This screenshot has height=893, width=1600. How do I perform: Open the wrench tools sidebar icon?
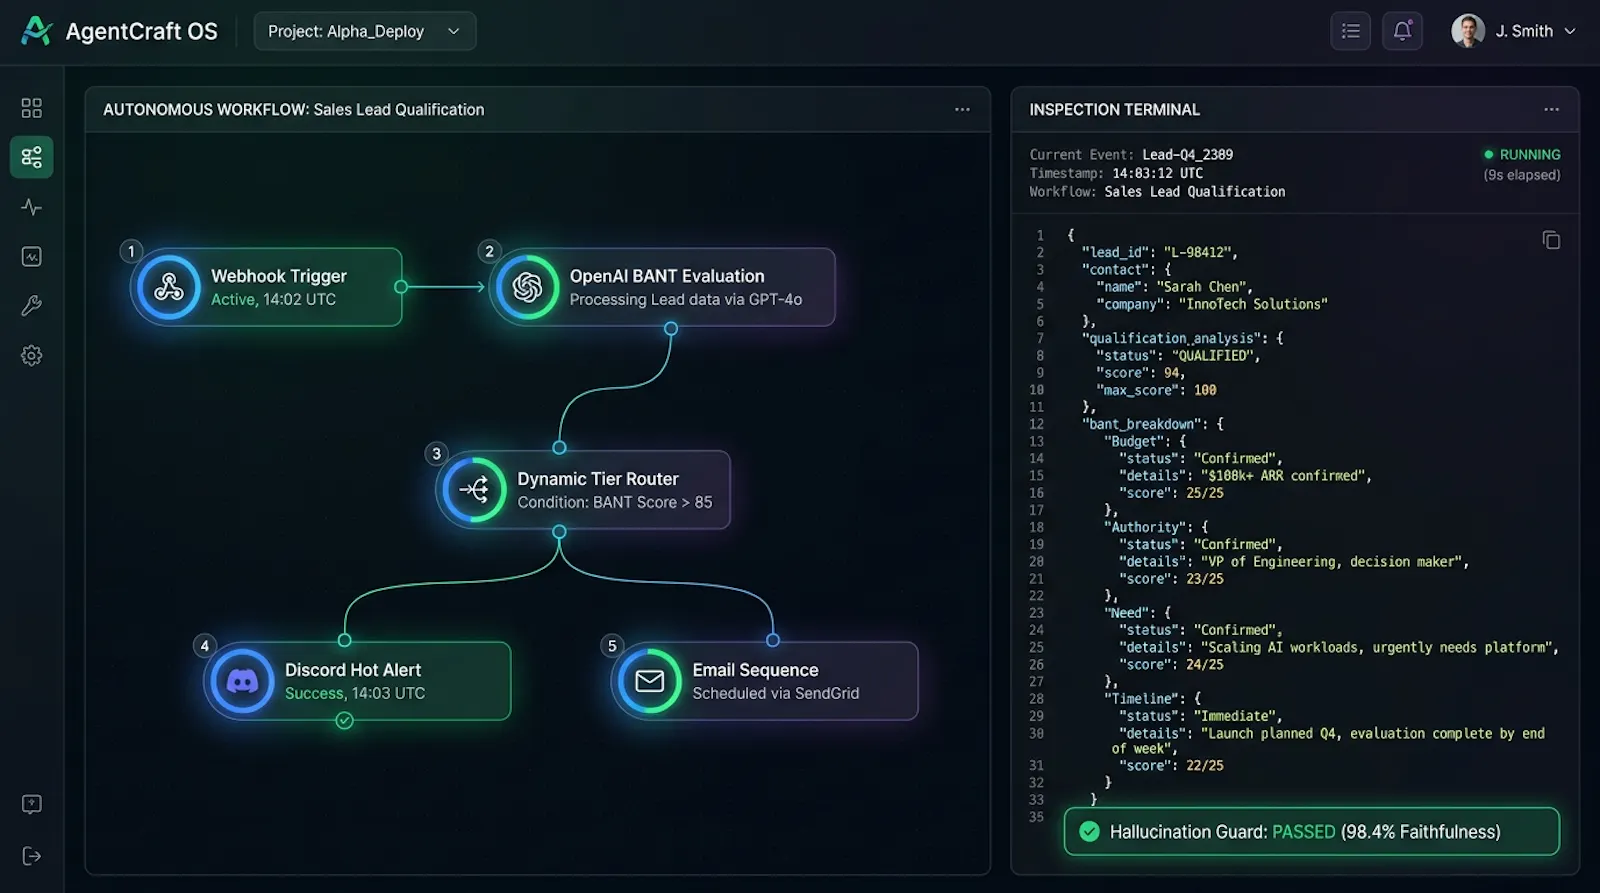point(32,306)
